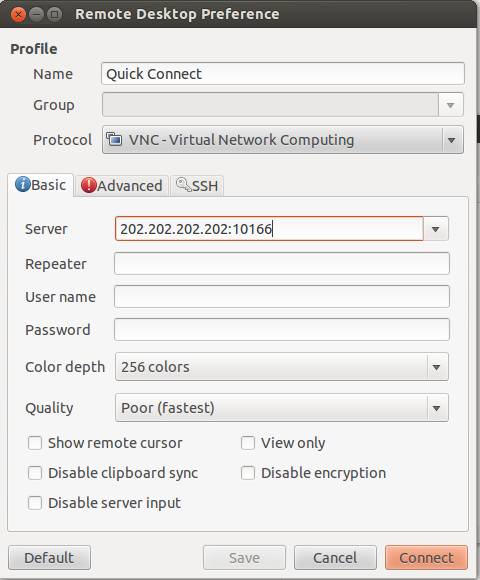Tick the View only checkbox

coord(248,443)
